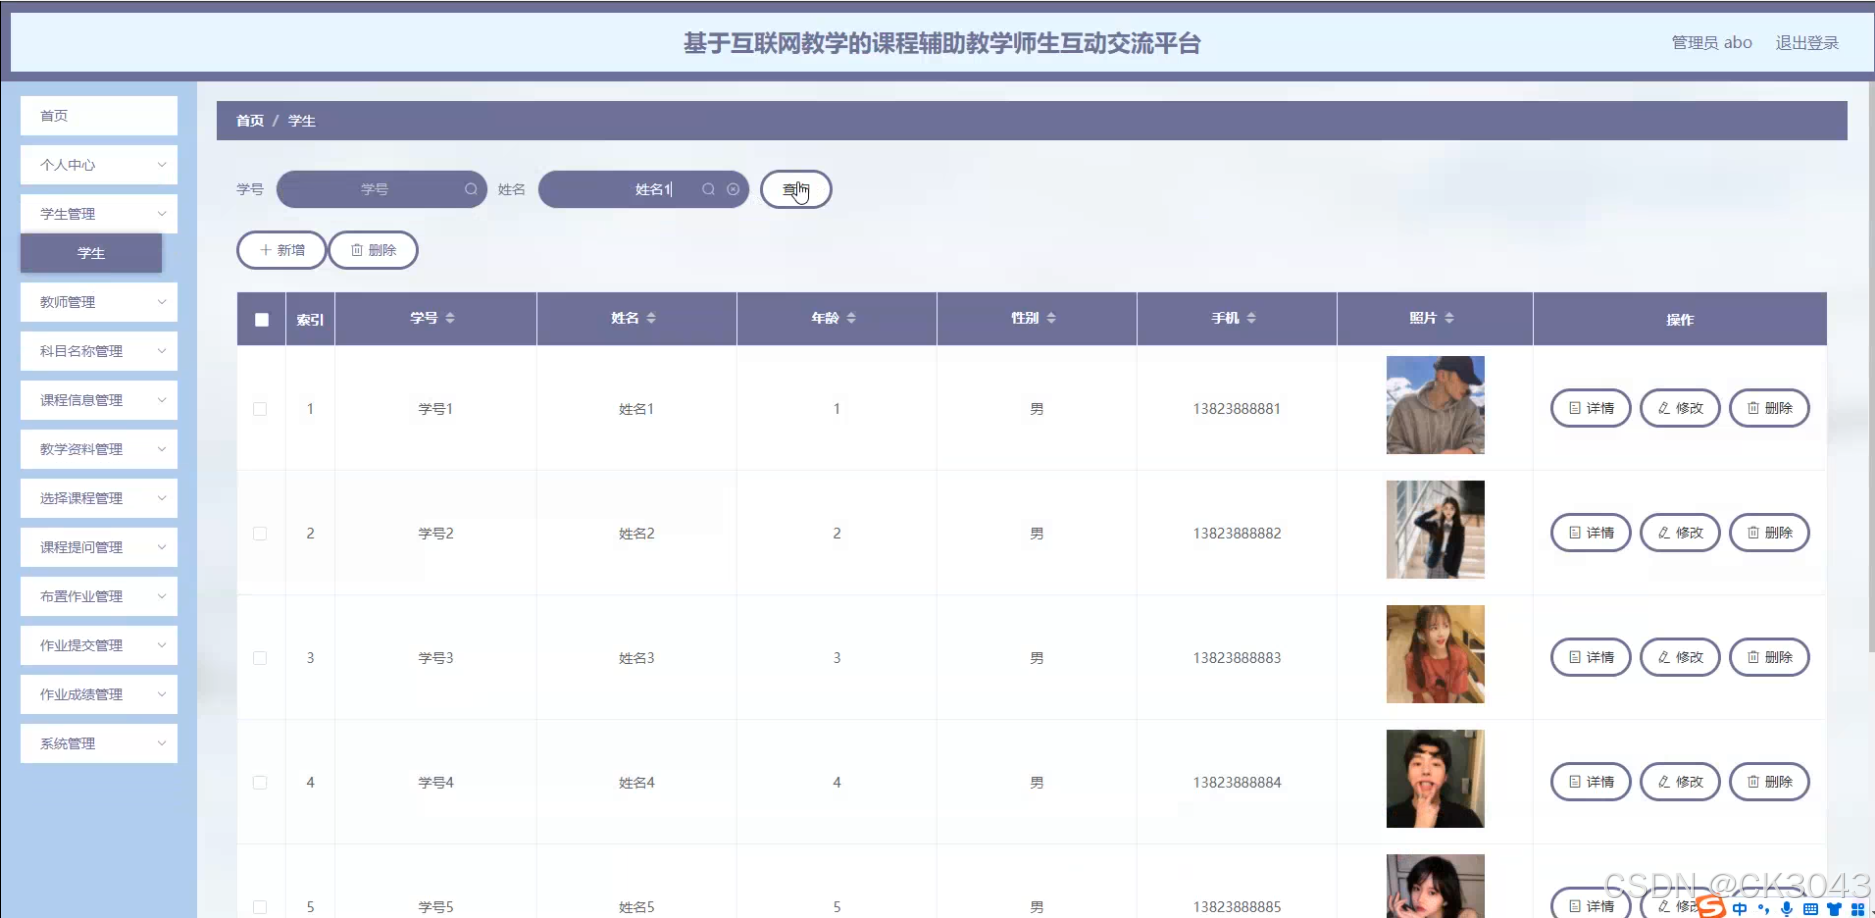This screenshot has height=918, width=1875.
Task: Sort 手机 column using its sort arrows
Action: pyautogui.click(x=1251, y=318)
